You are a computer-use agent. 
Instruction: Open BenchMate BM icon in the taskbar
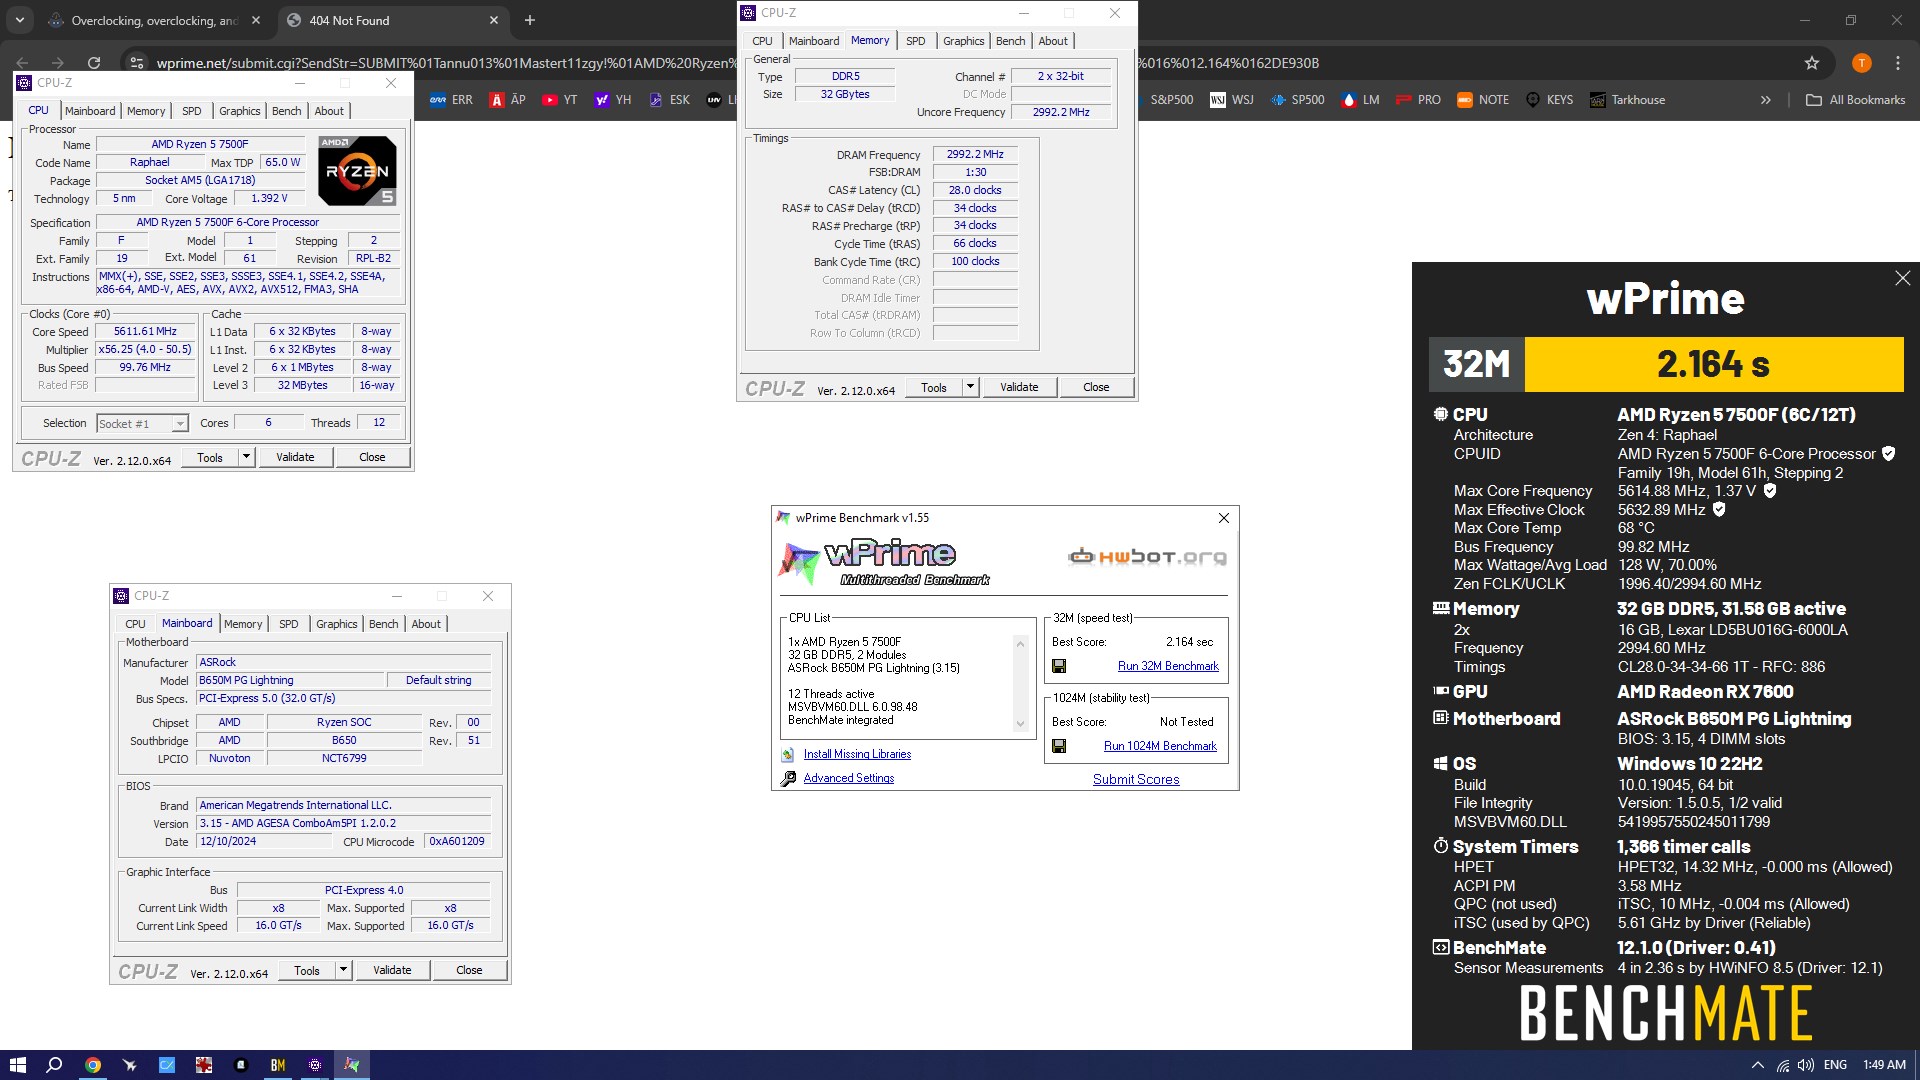[278, 1065]
